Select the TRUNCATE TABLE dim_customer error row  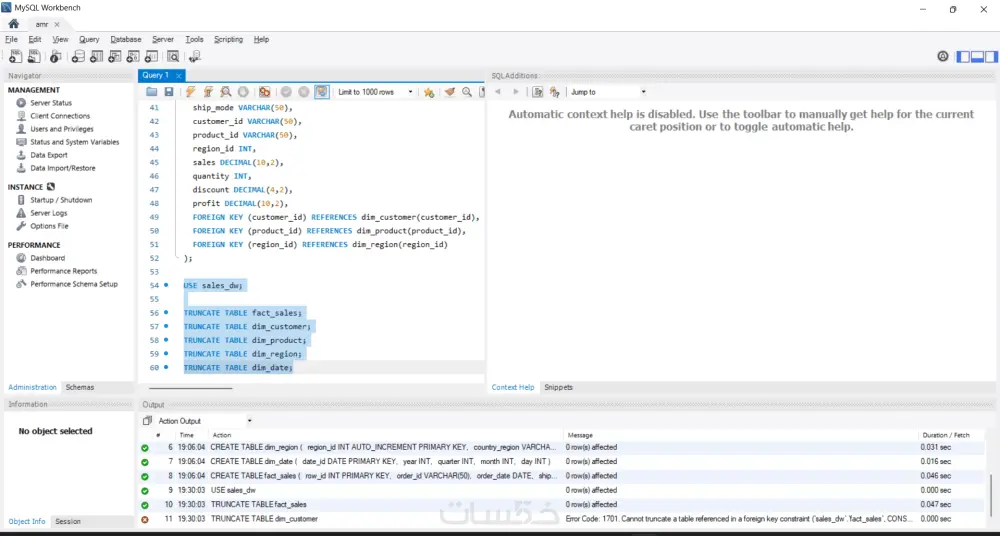(x=562, y=519)
